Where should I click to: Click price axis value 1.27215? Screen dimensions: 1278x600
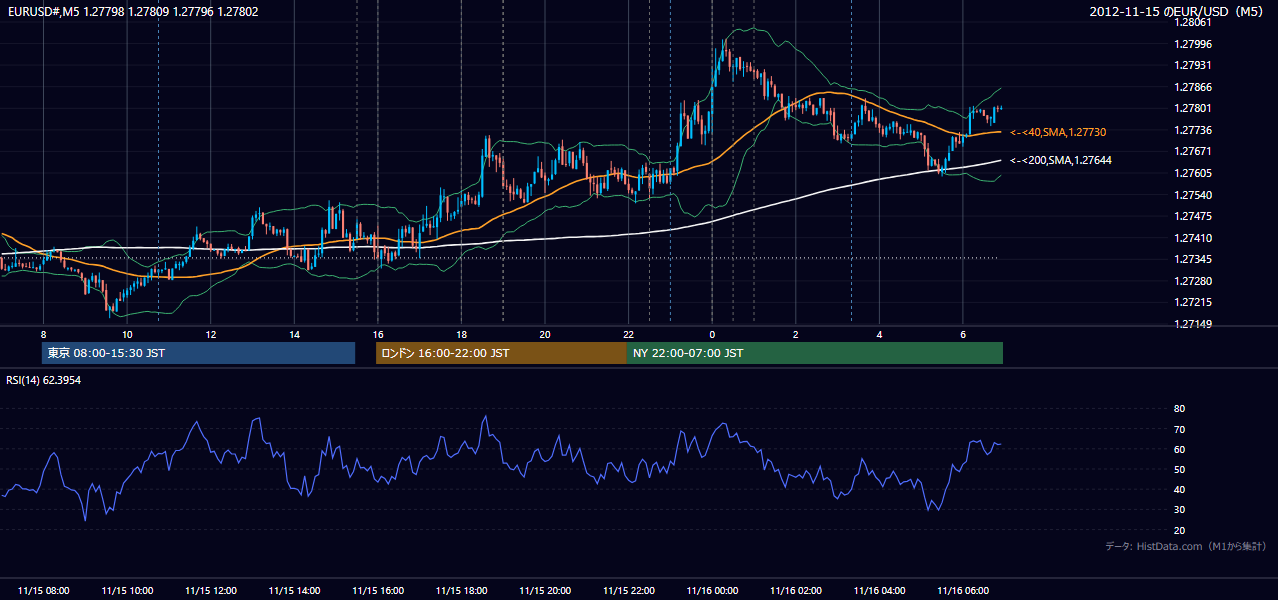[1193, 302]
